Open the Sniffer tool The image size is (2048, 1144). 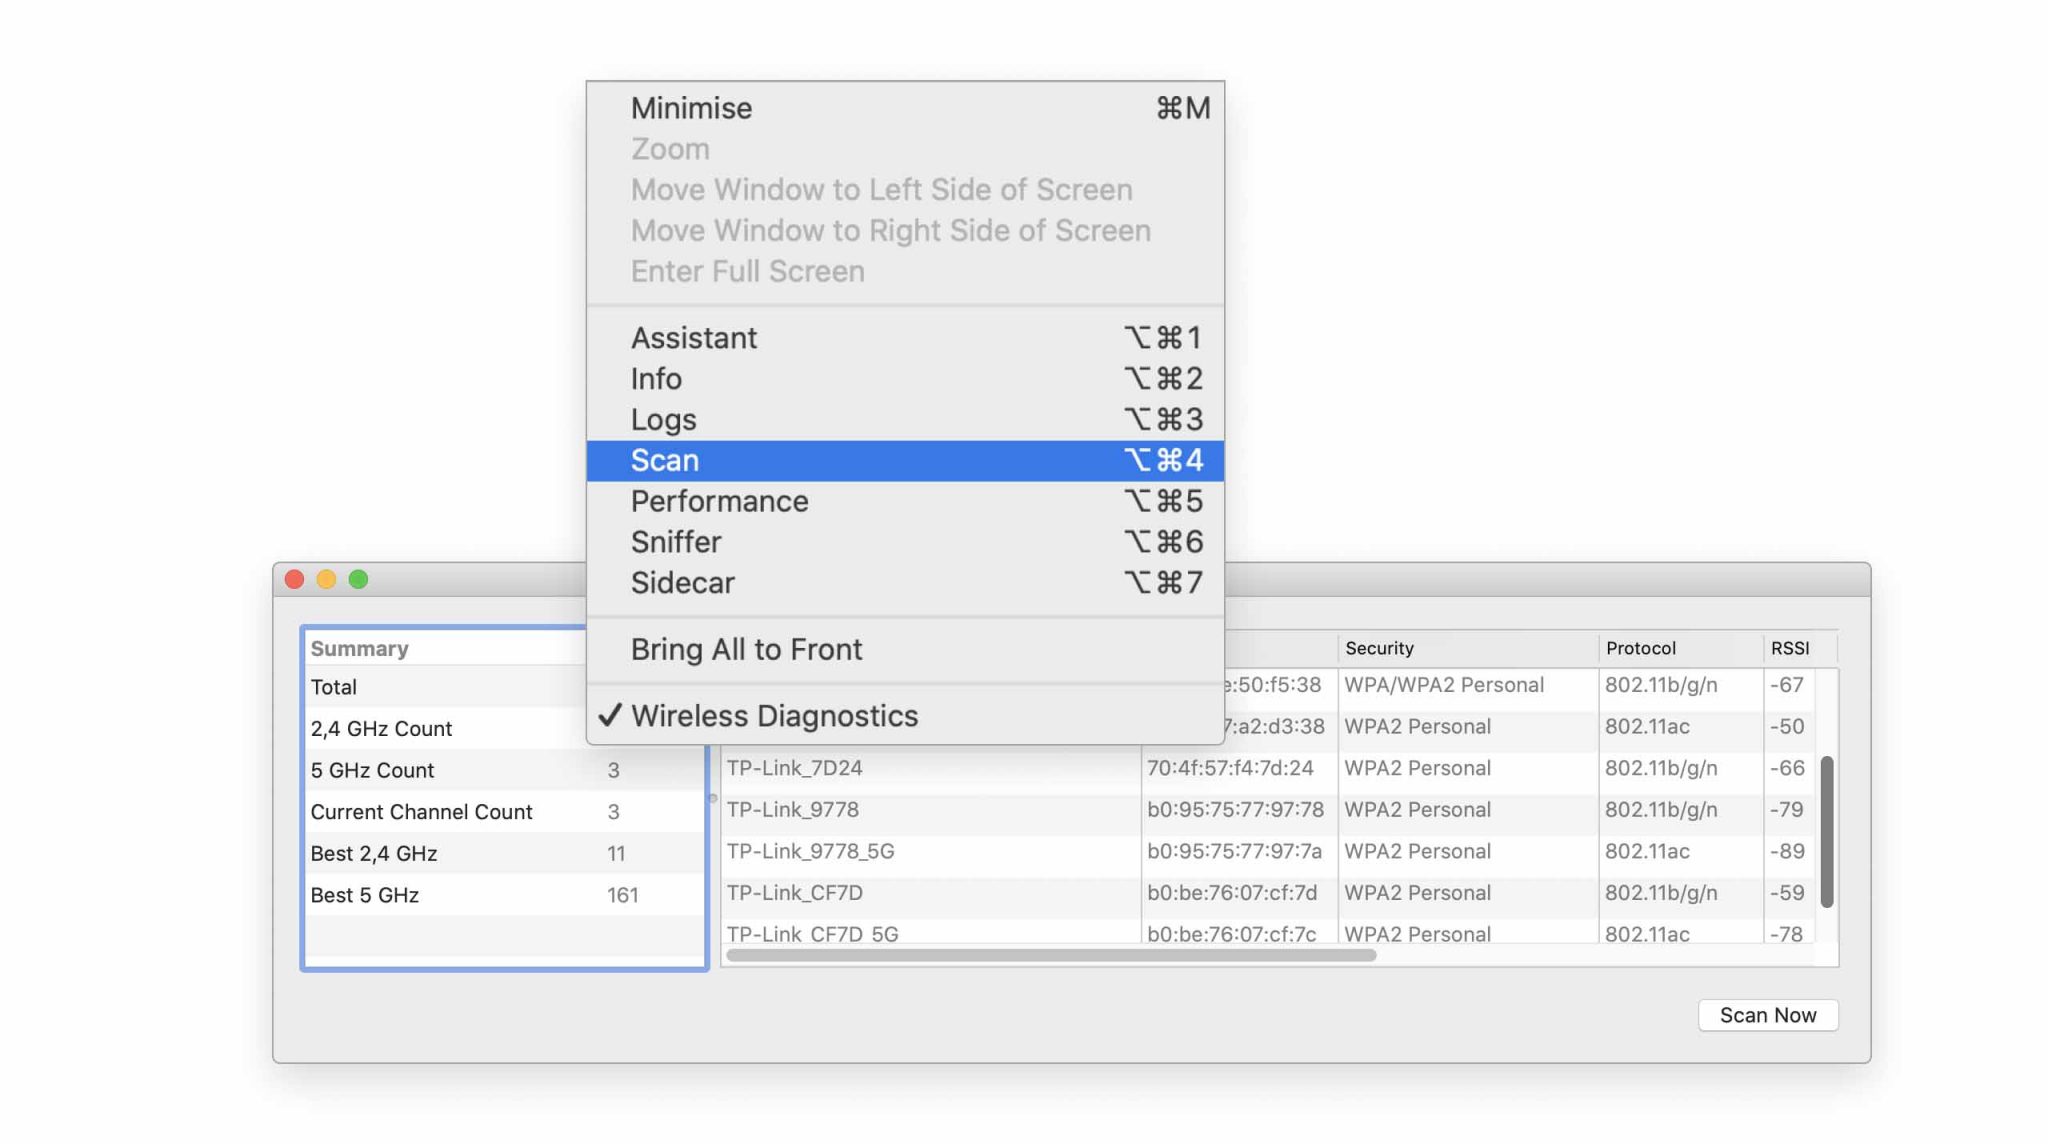pyautogui.click(x=676, y=542)
